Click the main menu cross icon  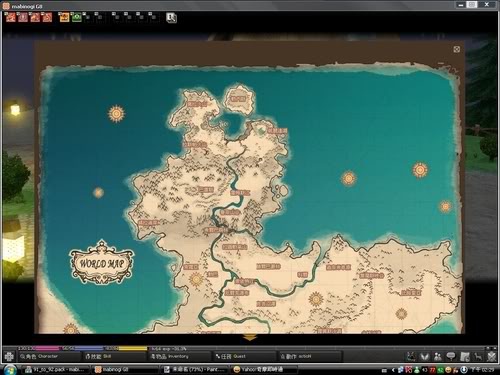click(9, 356)
